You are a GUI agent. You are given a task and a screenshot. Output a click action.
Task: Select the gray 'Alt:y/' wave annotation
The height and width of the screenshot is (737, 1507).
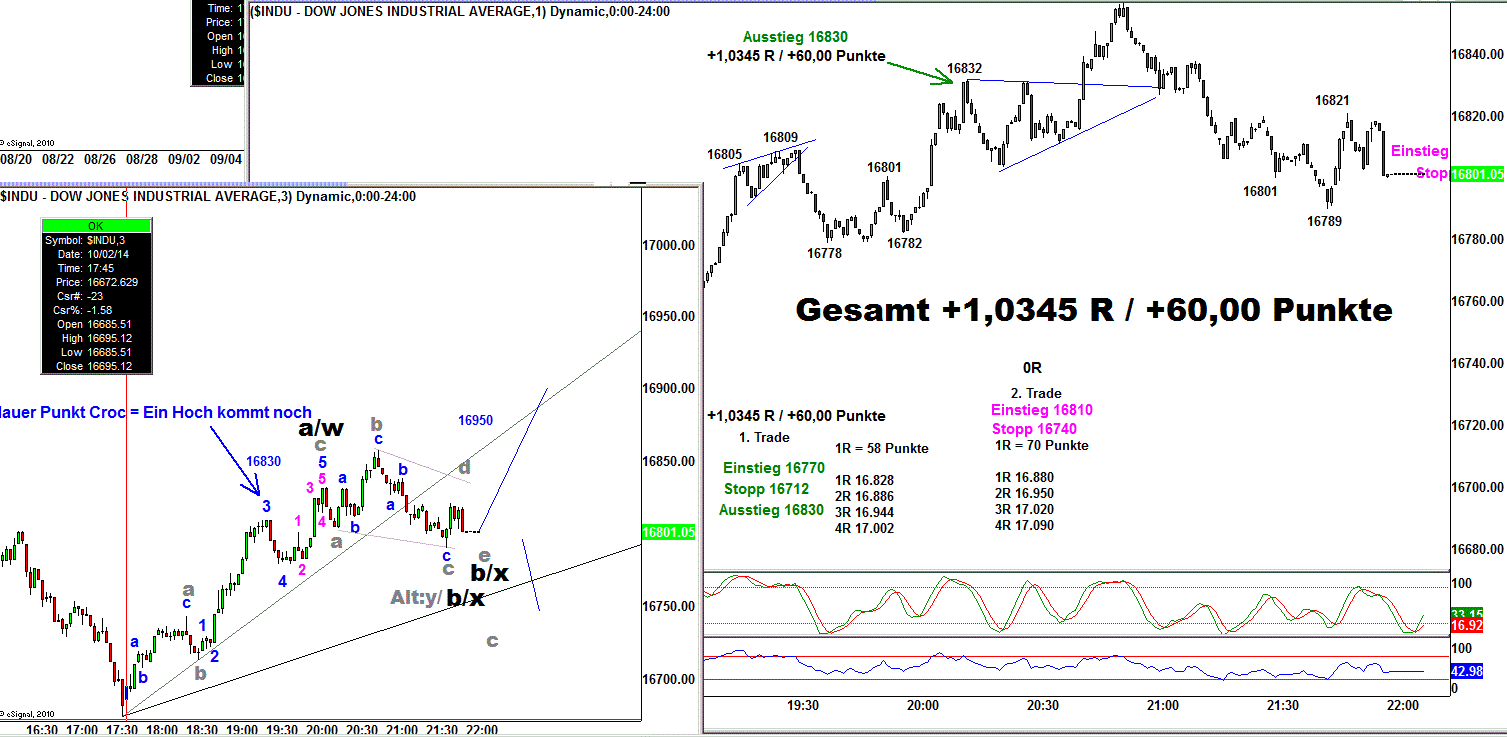point(416,597)
